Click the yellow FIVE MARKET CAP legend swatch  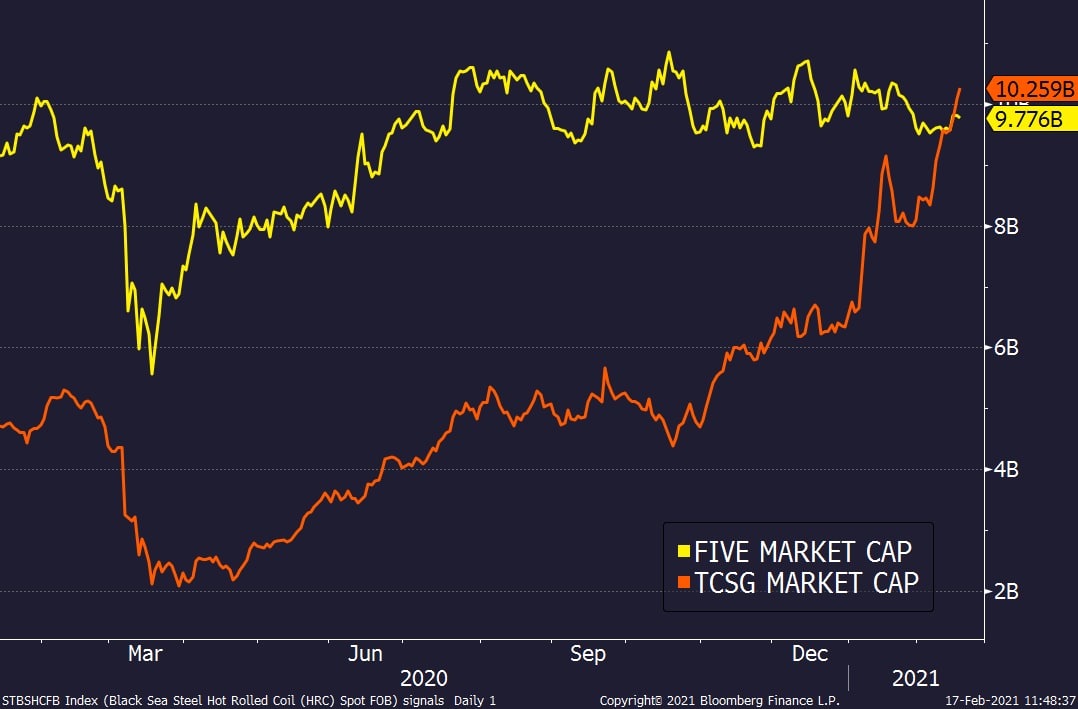click(x=683, y=552)
